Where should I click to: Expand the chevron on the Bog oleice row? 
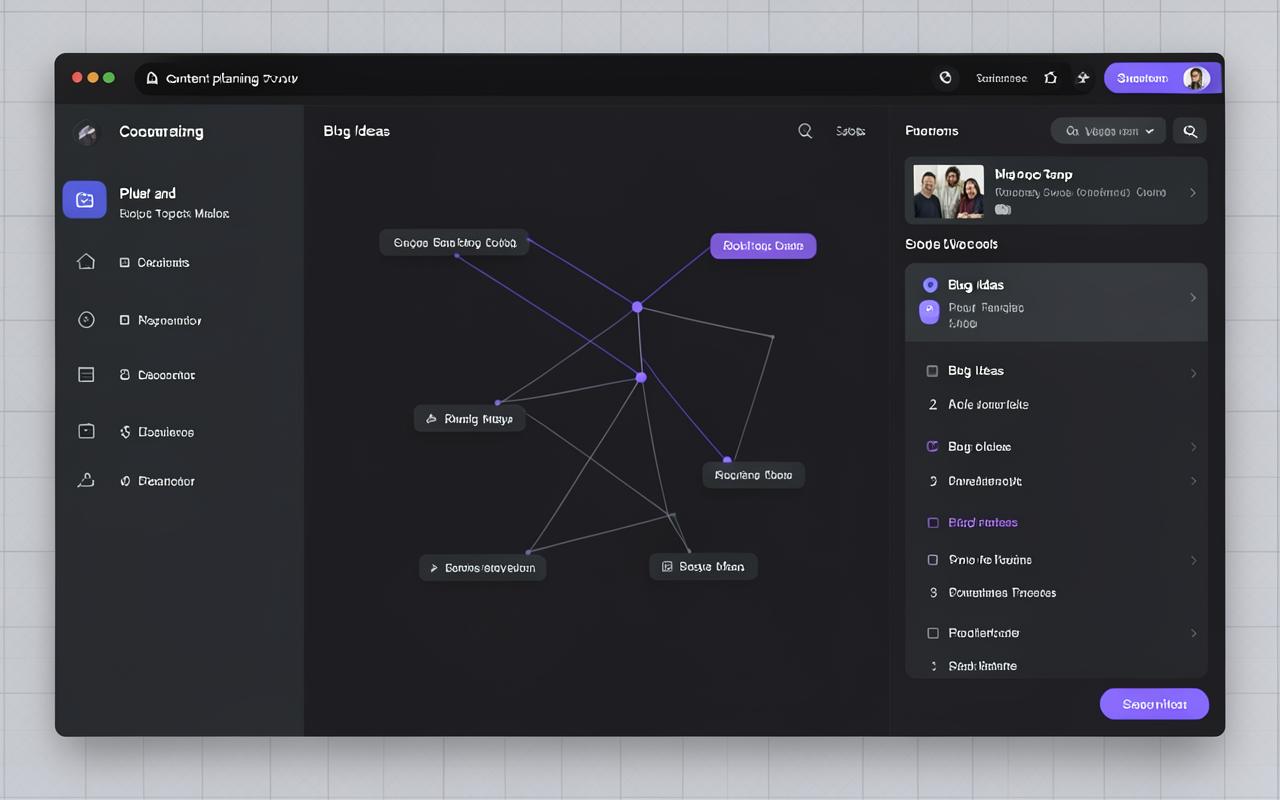point(1192,447)
